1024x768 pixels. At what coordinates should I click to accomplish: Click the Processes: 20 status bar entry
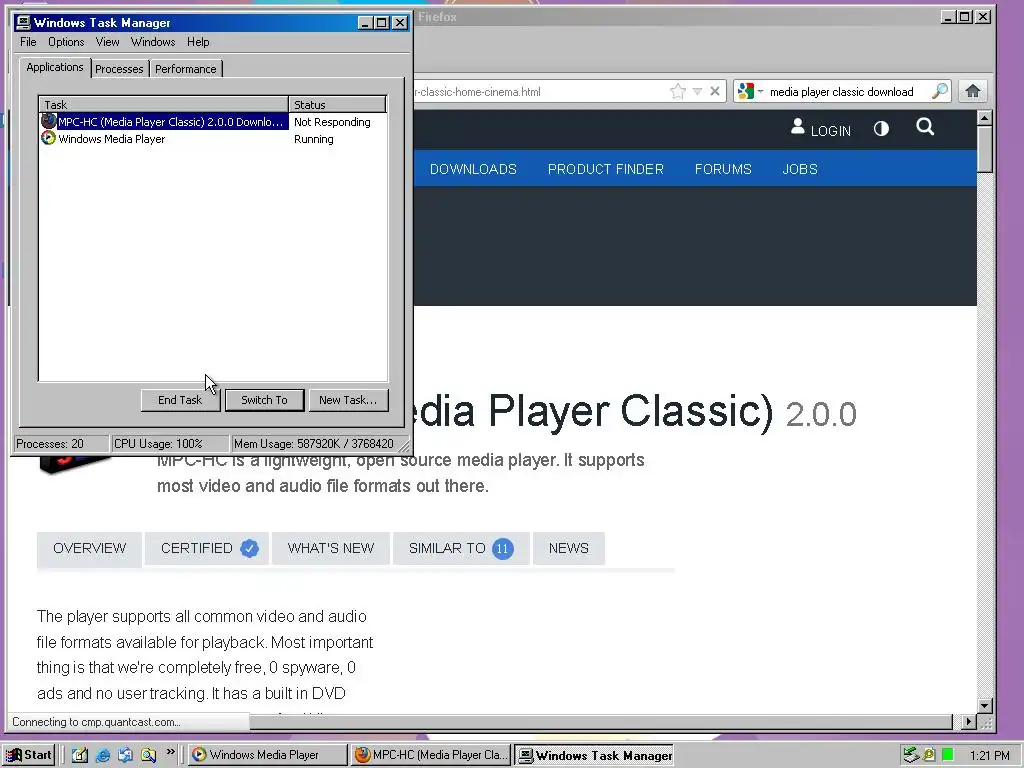tap(61, 443)
